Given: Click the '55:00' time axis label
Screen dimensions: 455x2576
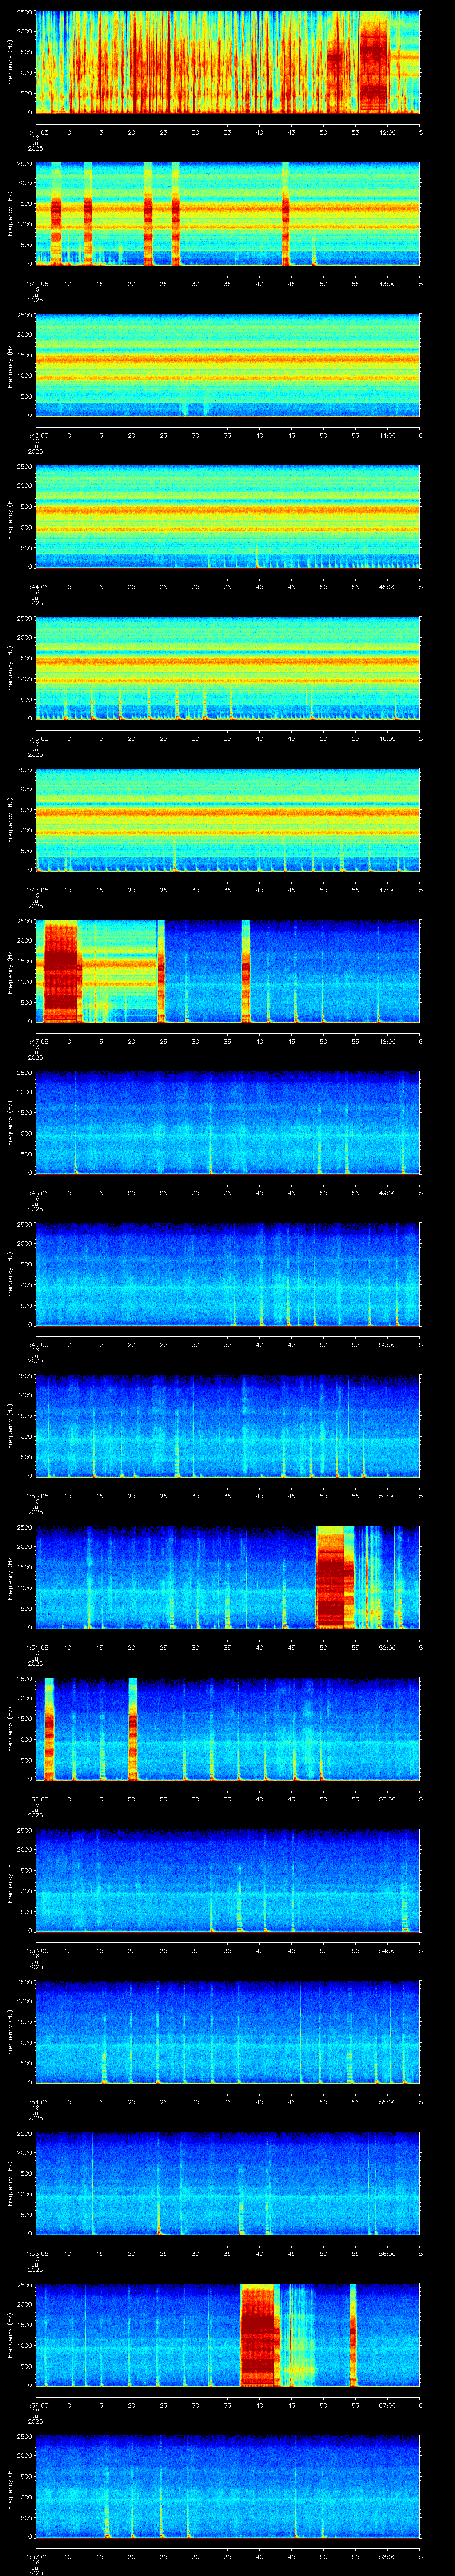Looking at the screenshot, I should [387, 2102].
